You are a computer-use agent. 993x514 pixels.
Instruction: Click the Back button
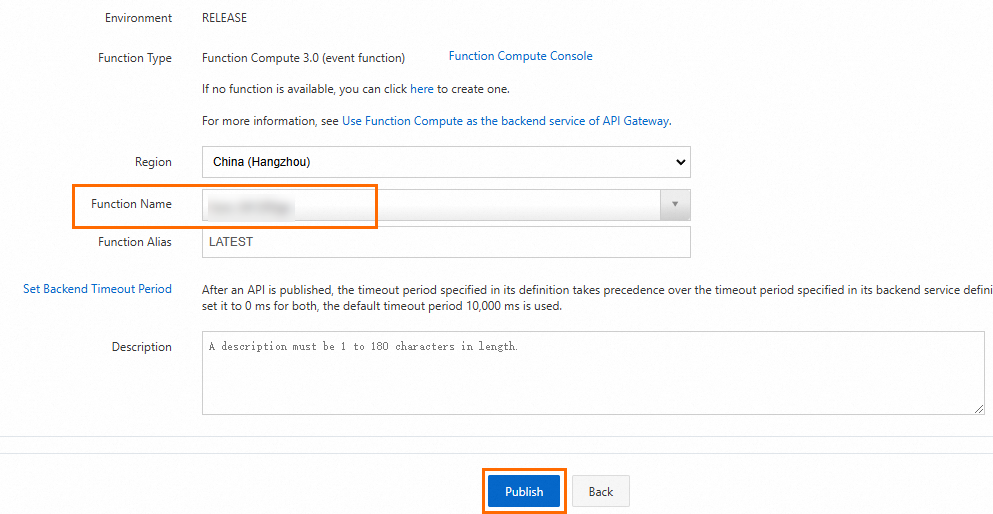tap(600, 491)
